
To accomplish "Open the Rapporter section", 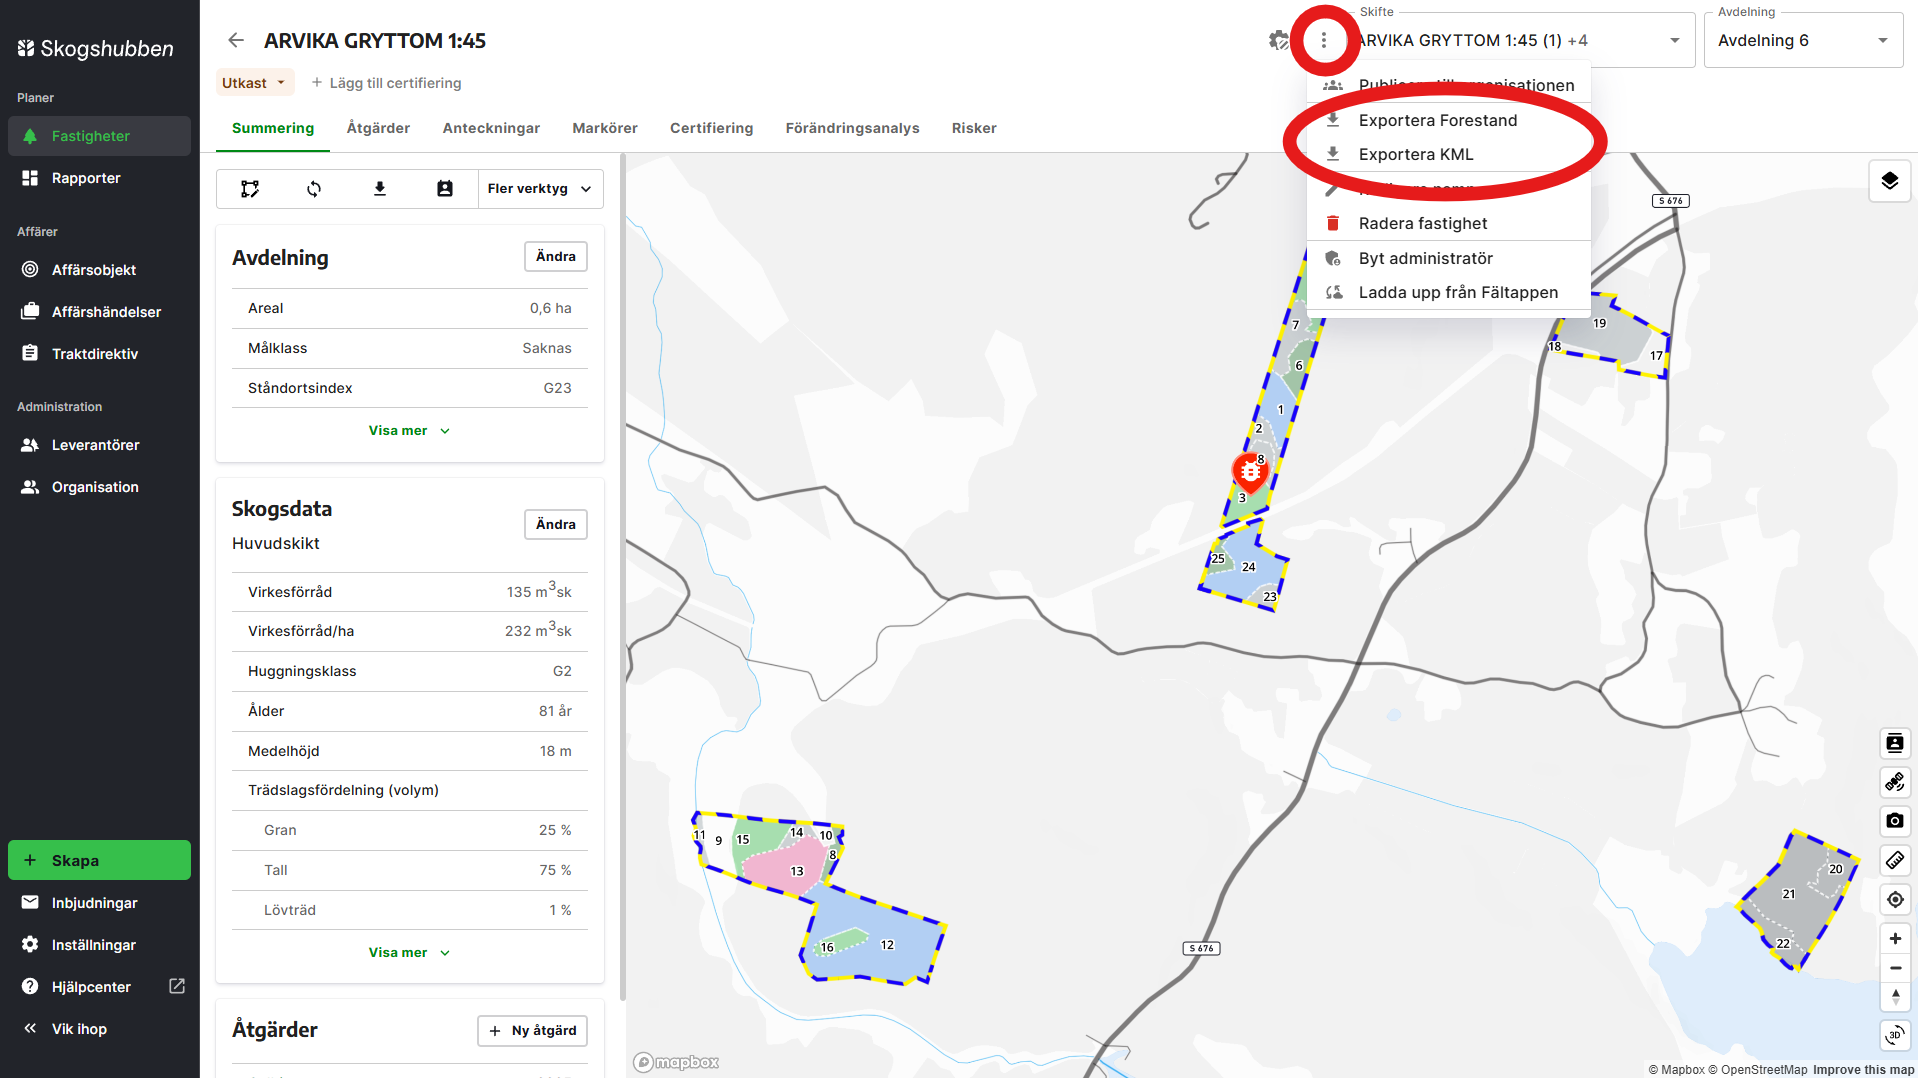I will pyautogui.click(x=86, y=177).
